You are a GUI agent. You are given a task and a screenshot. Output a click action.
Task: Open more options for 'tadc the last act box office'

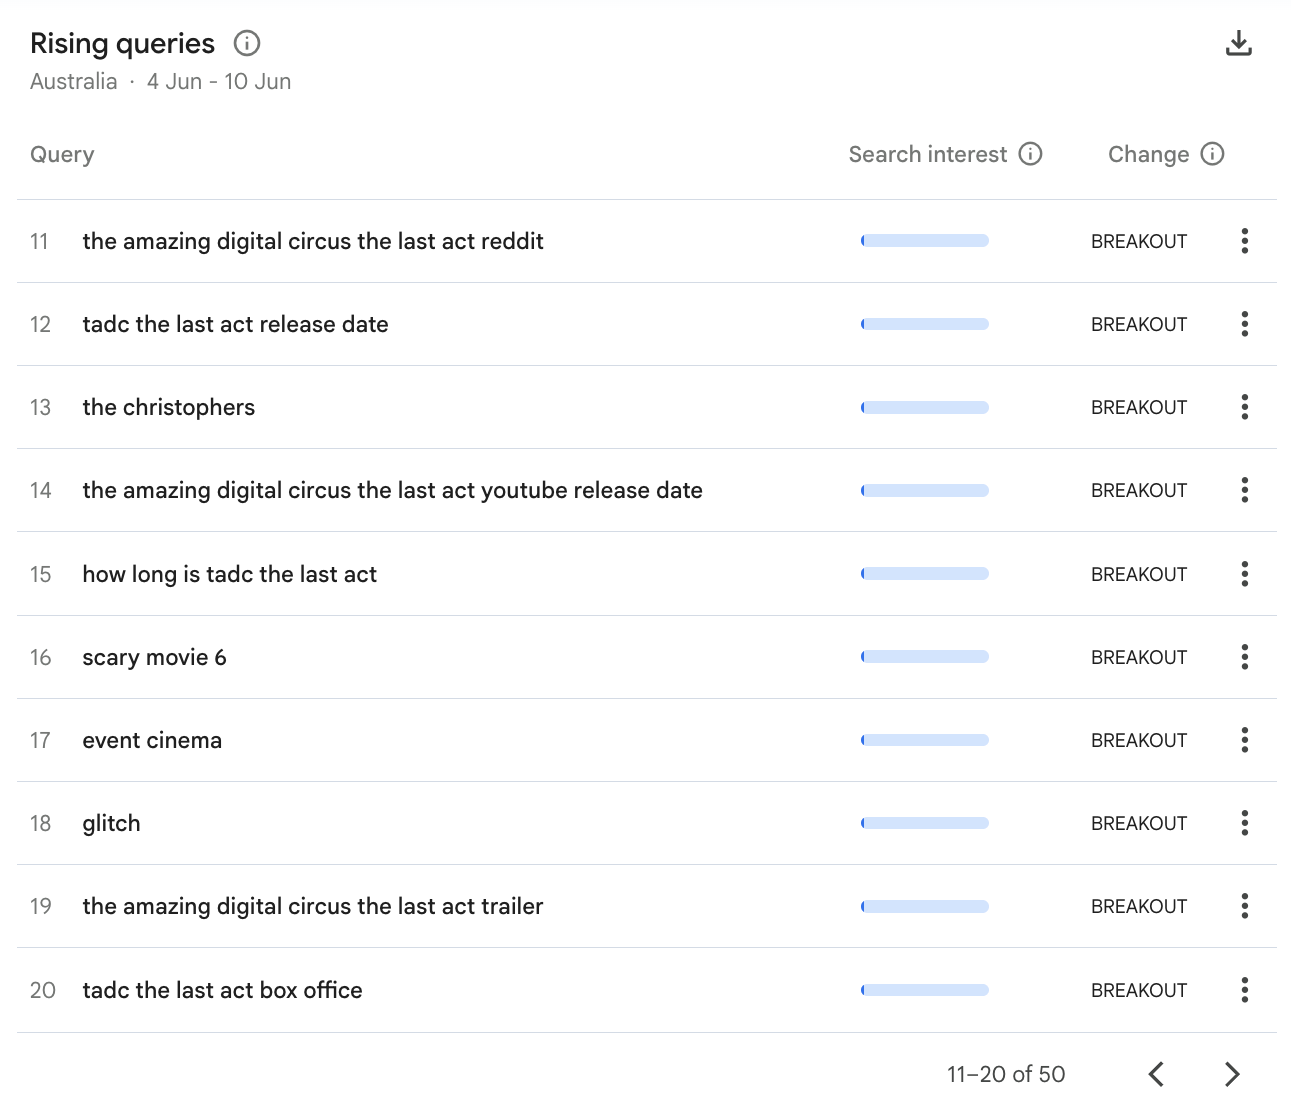tap(1244, 990)
